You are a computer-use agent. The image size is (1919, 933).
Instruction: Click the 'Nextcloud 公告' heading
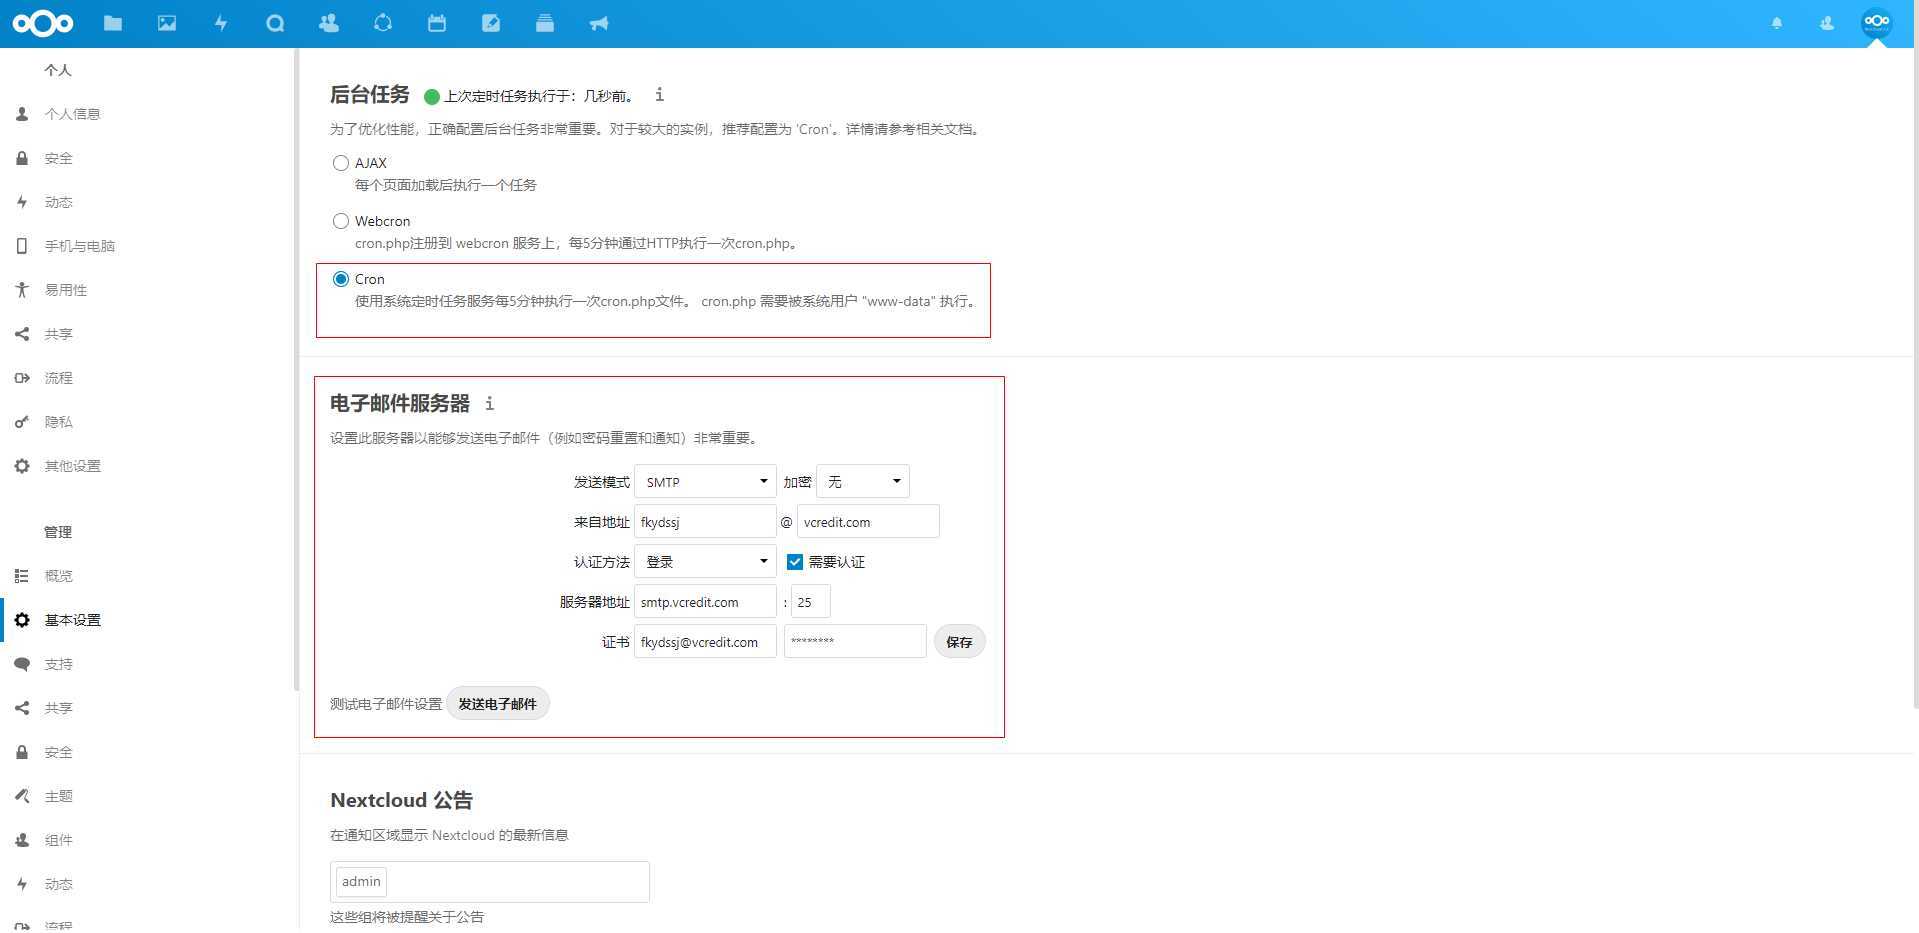[401, 800]
